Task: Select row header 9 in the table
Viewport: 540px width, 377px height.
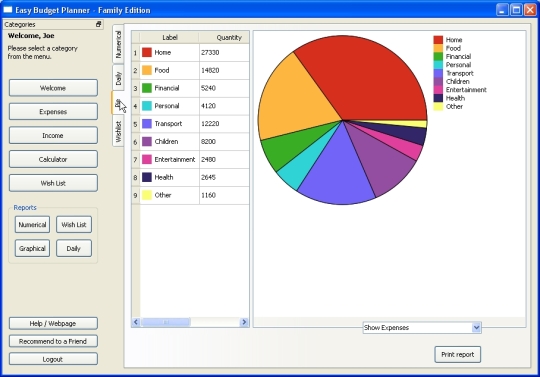Action: point(135,195)
